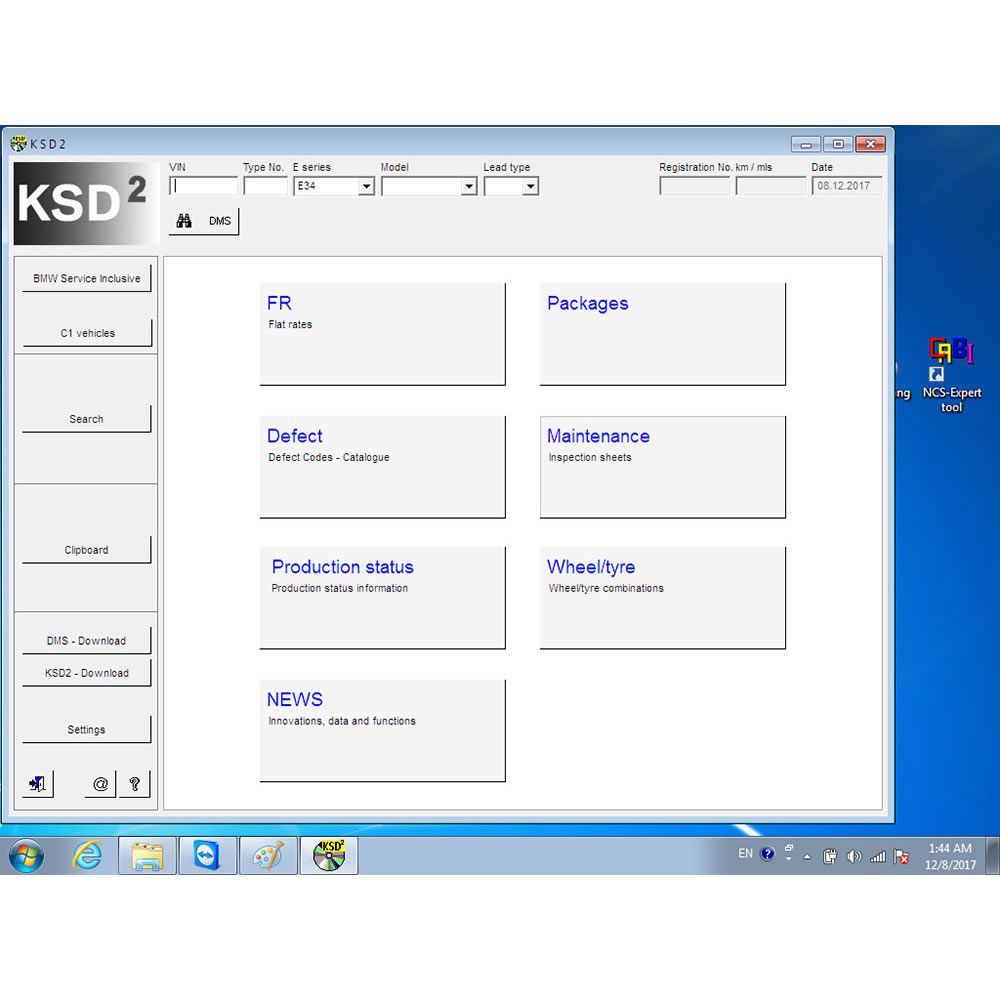Click the volume speaker tray icon

click(854, 857)
